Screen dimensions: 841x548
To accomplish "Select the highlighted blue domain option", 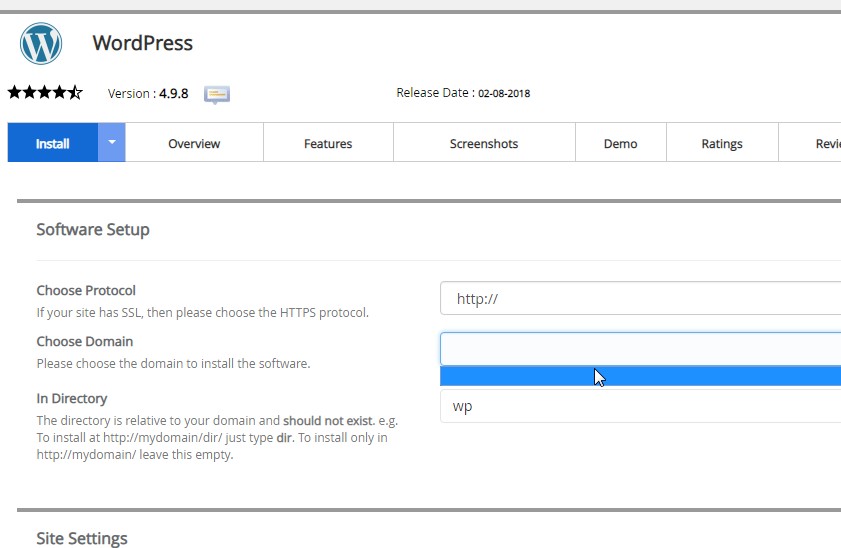I will click(x=640, y=376).
